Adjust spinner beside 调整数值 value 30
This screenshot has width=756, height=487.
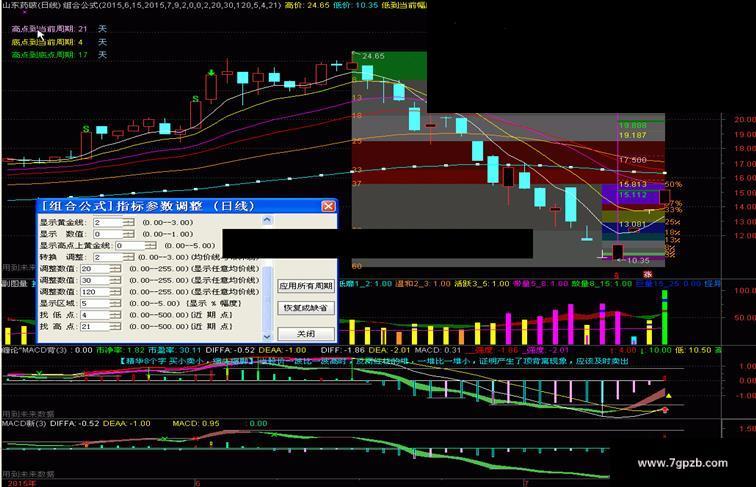click(115, 280)
